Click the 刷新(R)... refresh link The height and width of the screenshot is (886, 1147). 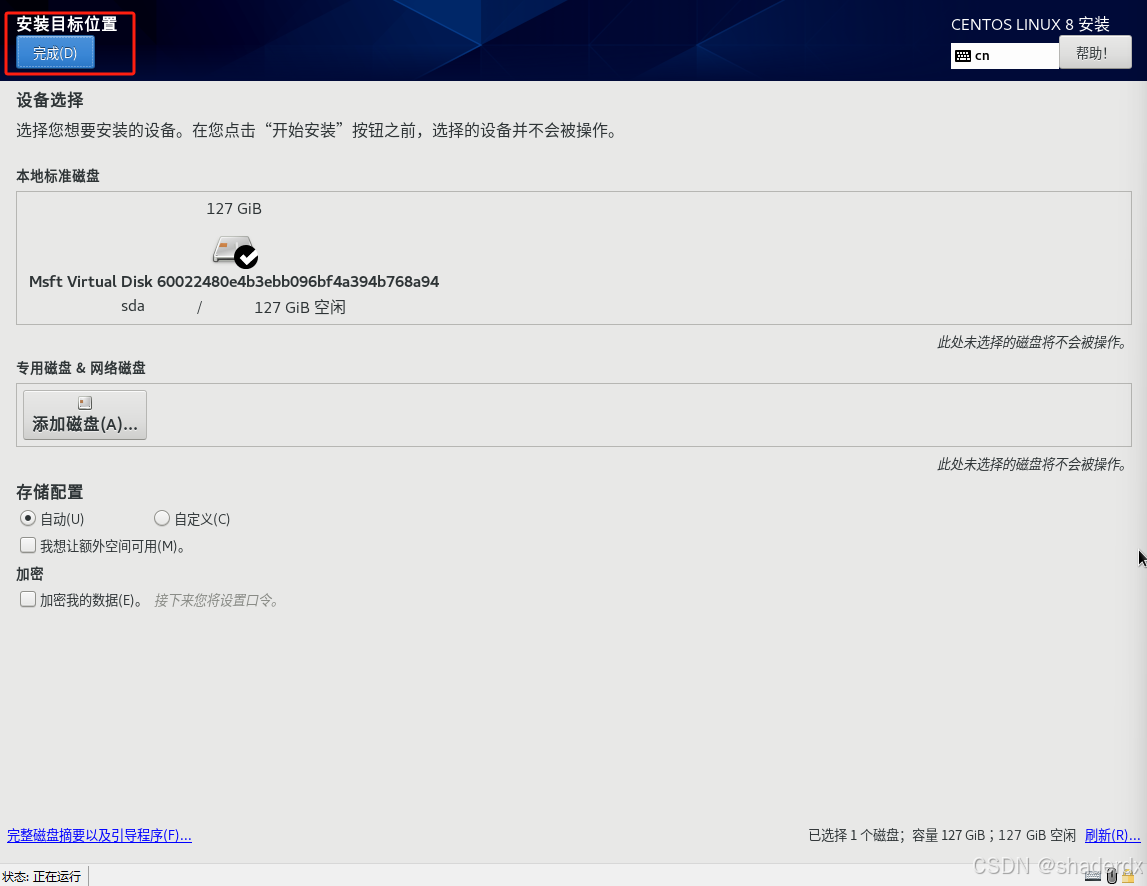[x=1112, y=835]
